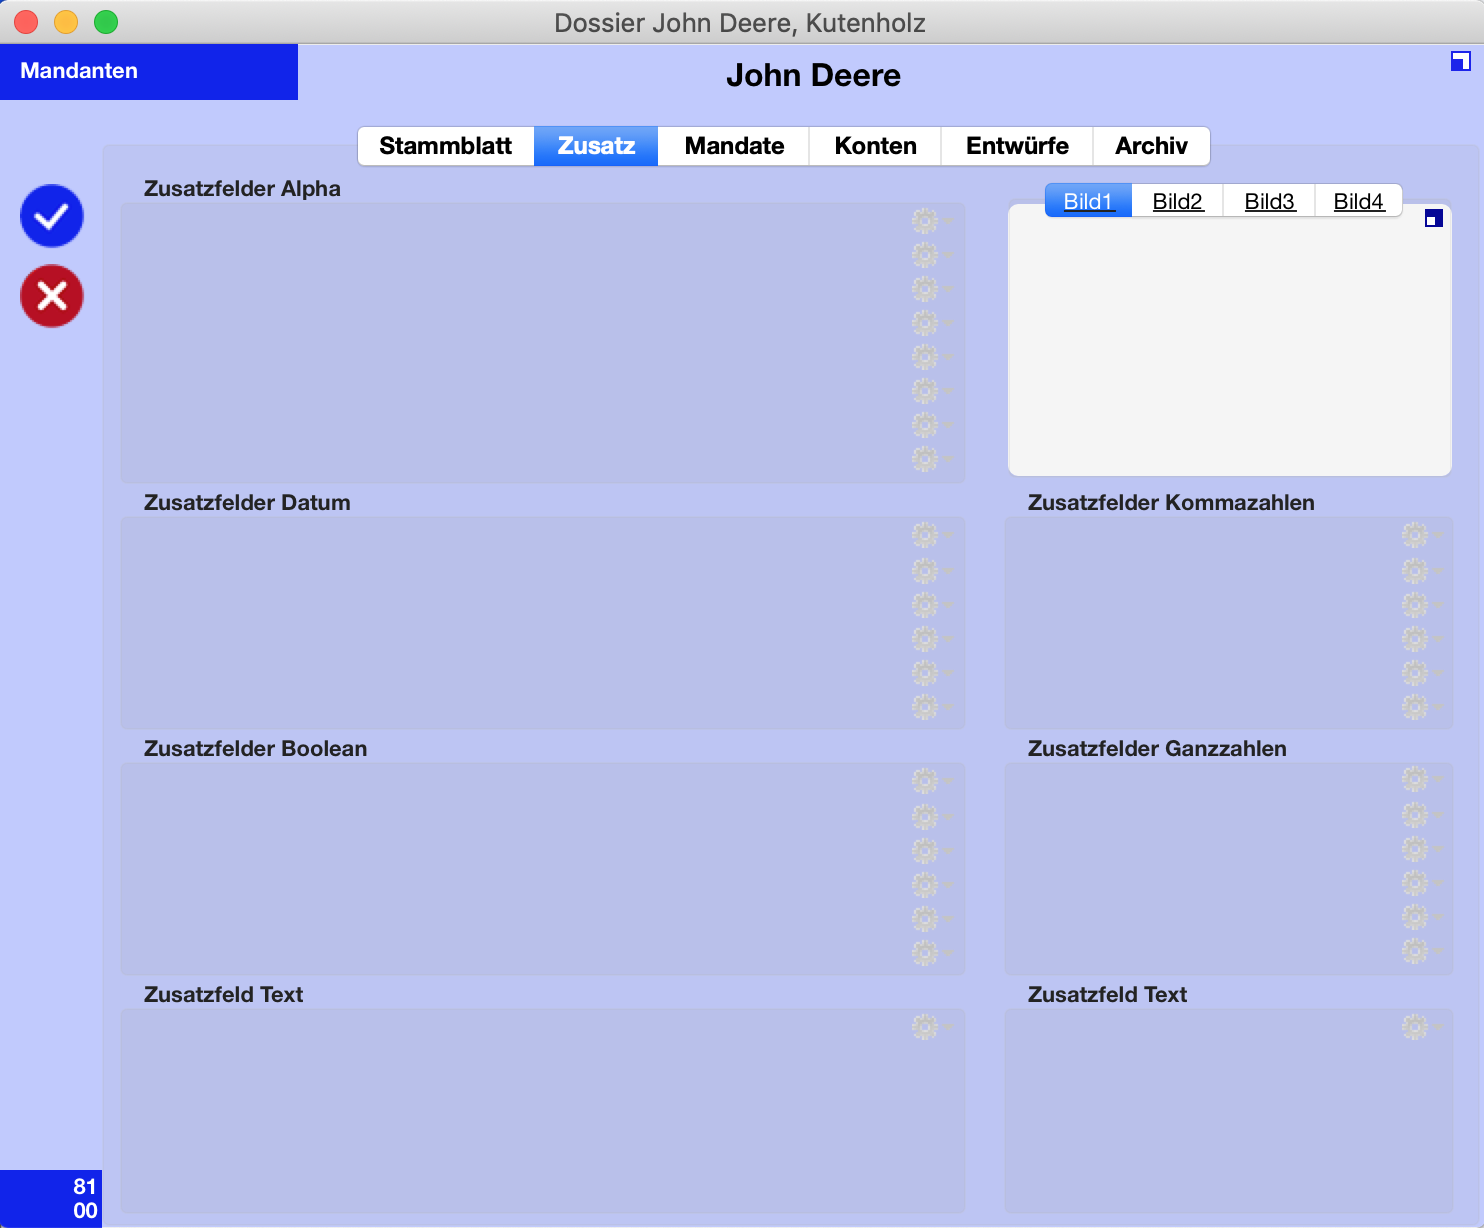
Task: Show the Entwürfe tab
Action: (x=1017, y=146)
